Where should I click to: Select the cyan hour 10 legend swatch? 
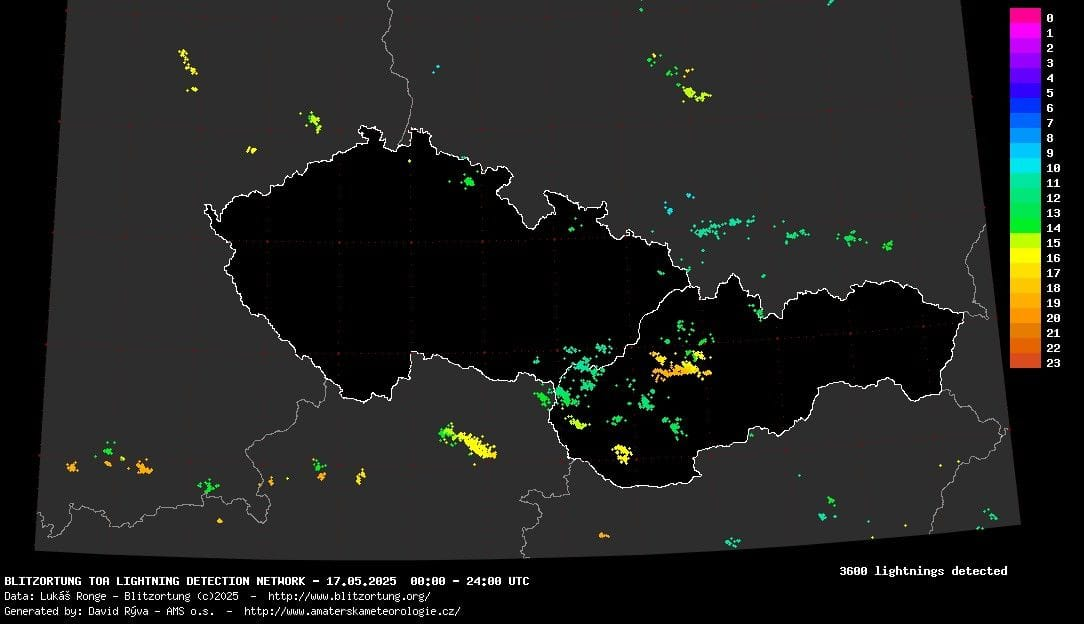coord(1025,167)
